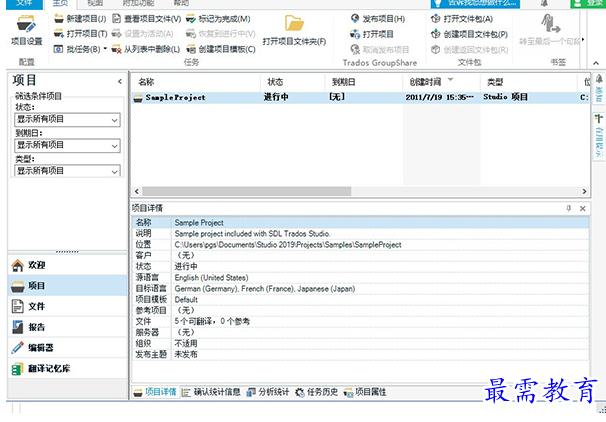Click the project list horizontal scrollbar thumb
This screenshot has height=422, width=606.
point(247,191)
